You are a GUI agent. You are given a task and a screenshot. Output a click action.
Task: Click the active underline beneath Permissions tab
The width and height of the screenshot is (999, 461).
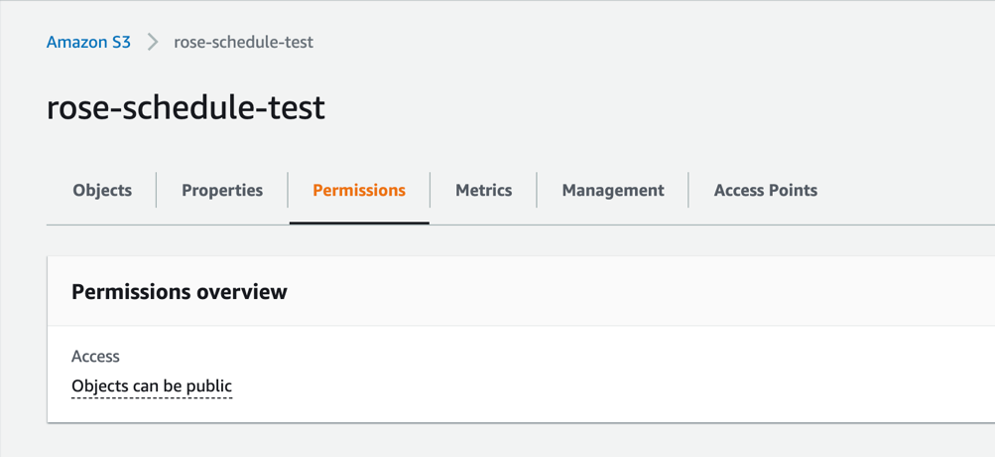point(359,222)
